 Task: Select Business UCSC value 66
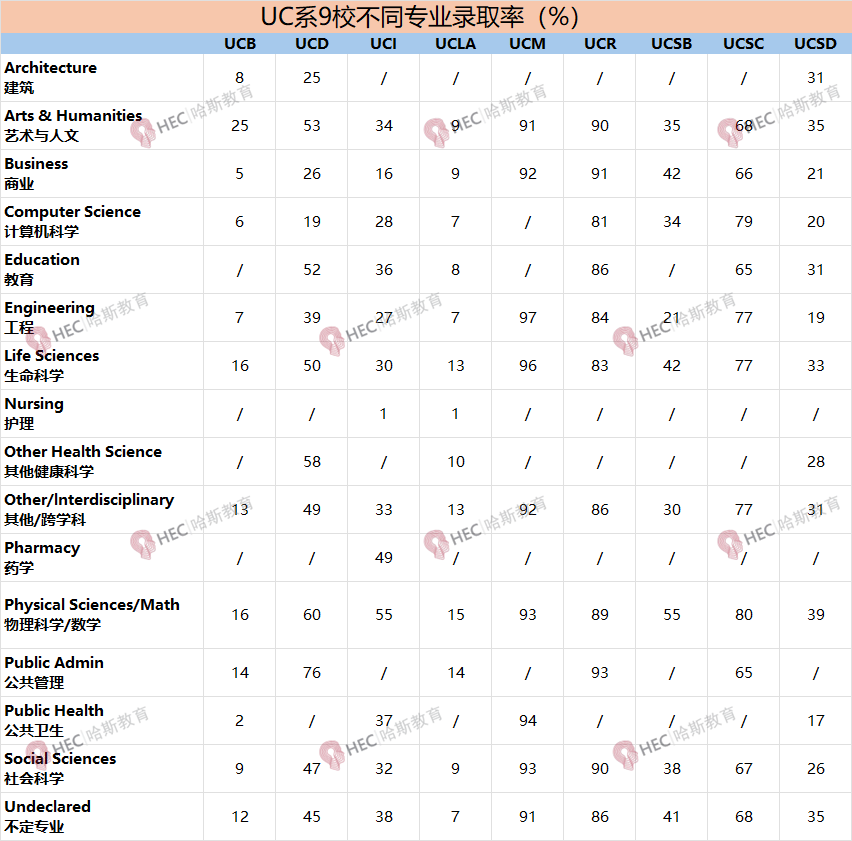pos(744,174)
